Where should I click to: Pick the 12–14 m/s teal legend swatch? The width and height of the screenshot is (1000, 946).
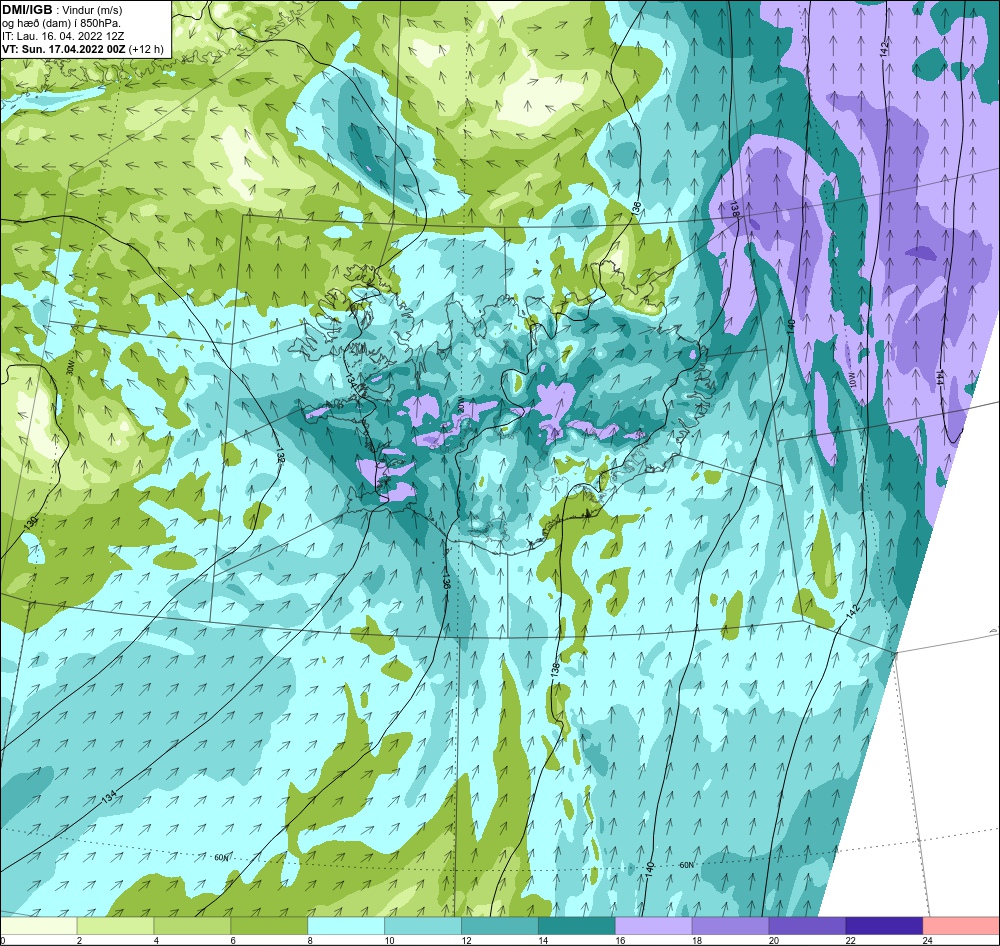point(500,926)
